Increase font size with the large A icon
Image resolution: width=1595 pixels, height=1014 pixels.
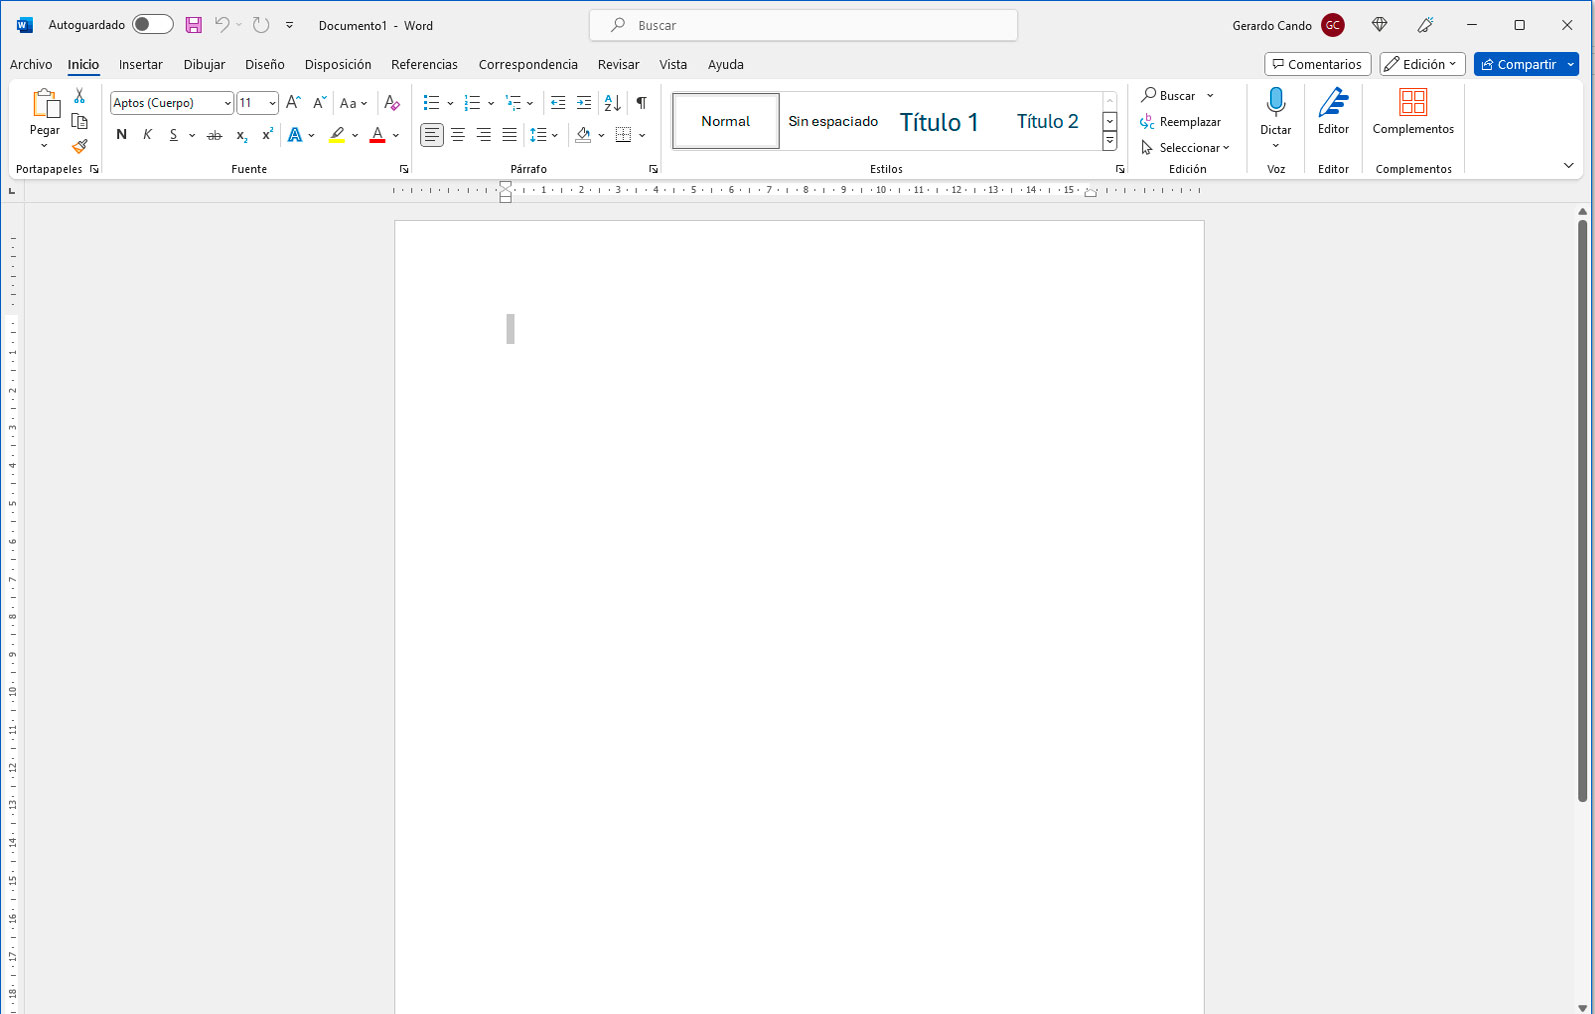(x=293, y=102)
